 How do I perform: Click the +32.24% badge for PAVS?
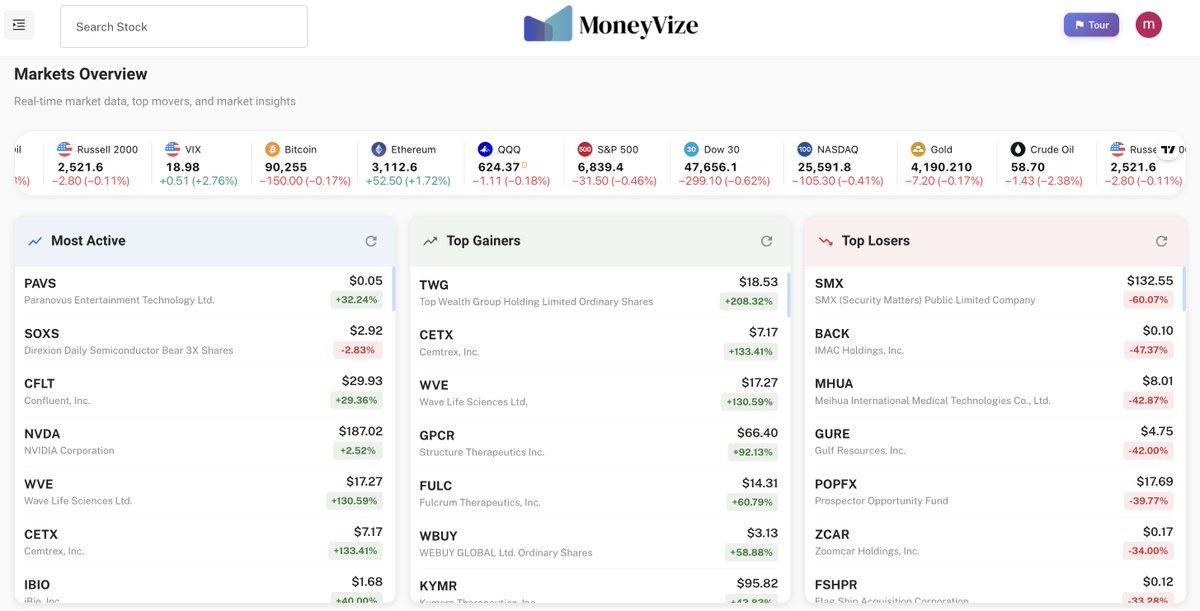[x=357, y=300]
